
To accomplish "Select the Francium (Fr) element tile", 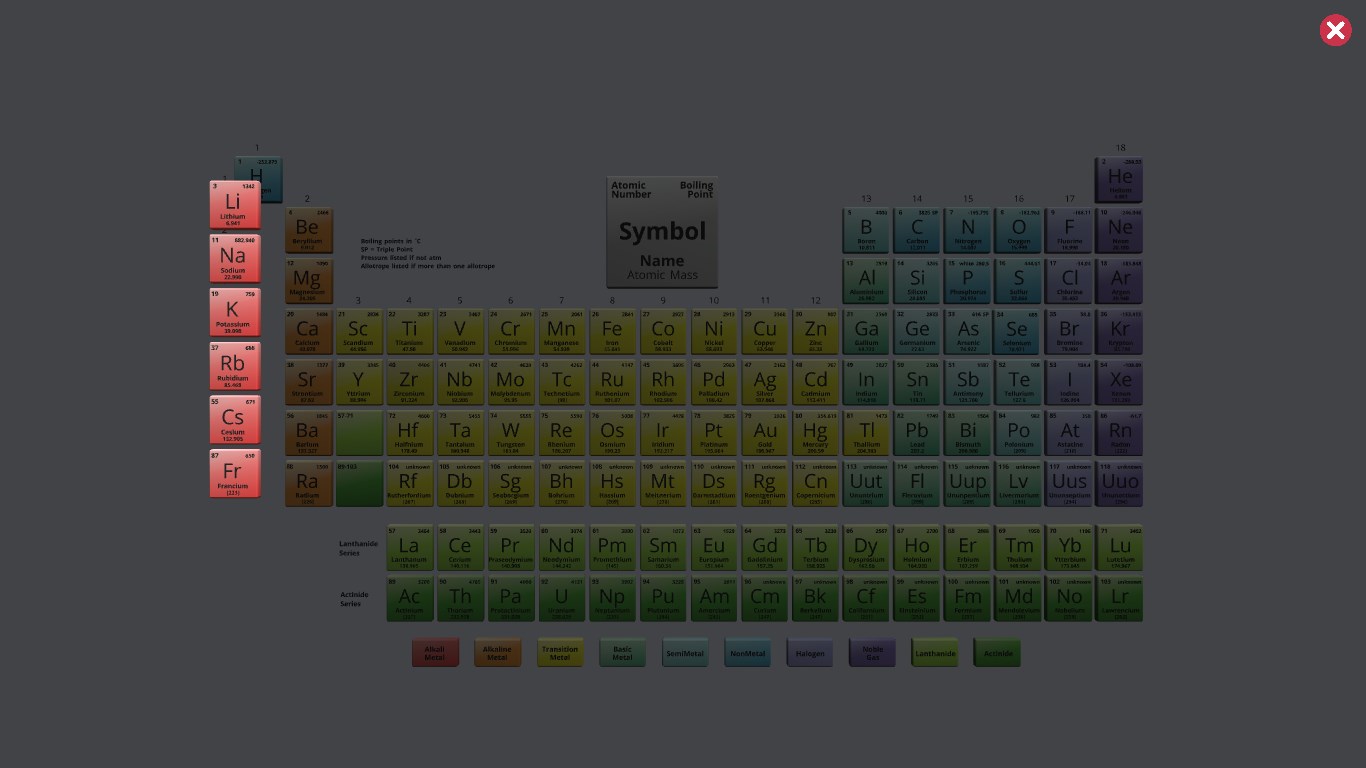I will (234, 474).
